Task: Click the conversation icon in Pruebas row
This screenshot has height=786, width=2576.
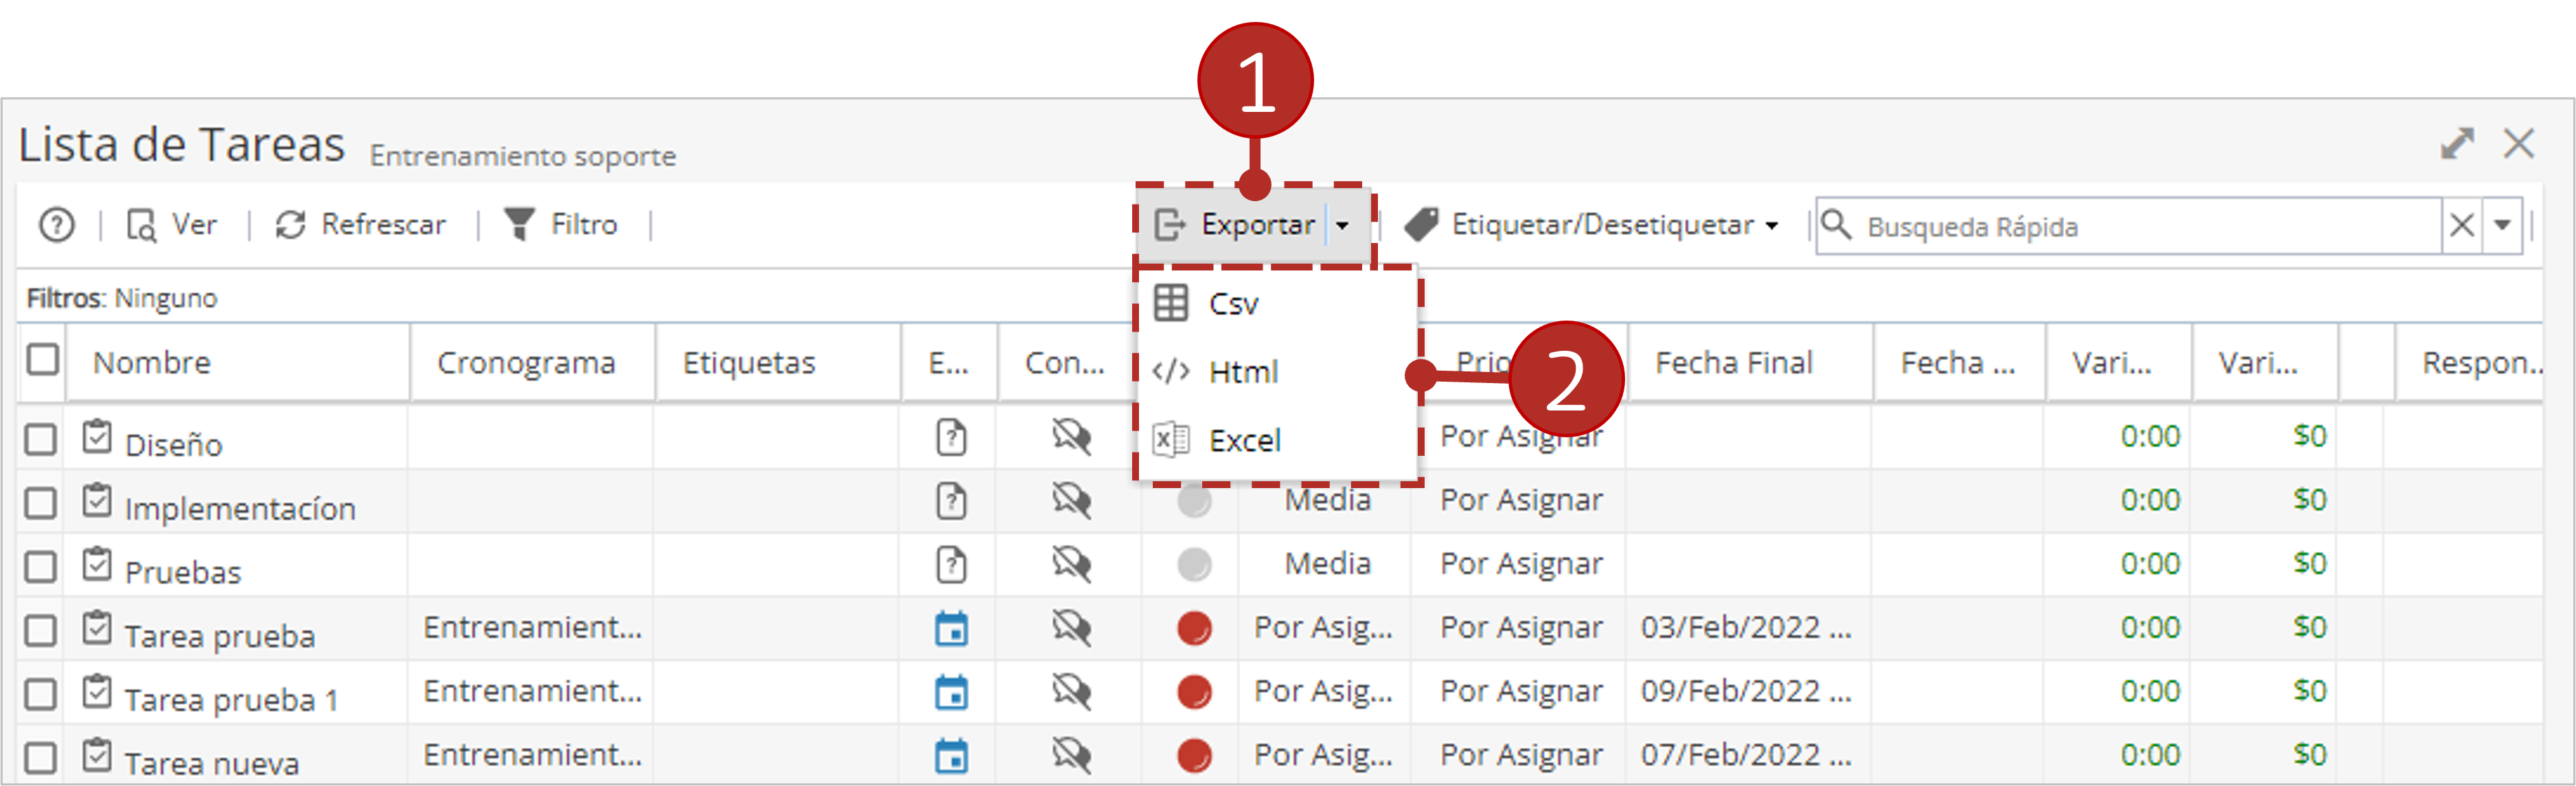Action: coord(1071,564)
